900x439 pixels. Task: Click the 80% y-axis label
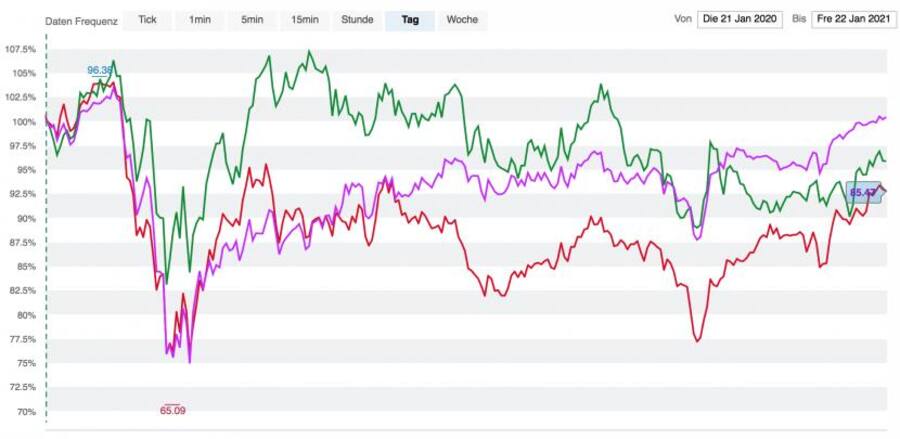click(25, 315)
